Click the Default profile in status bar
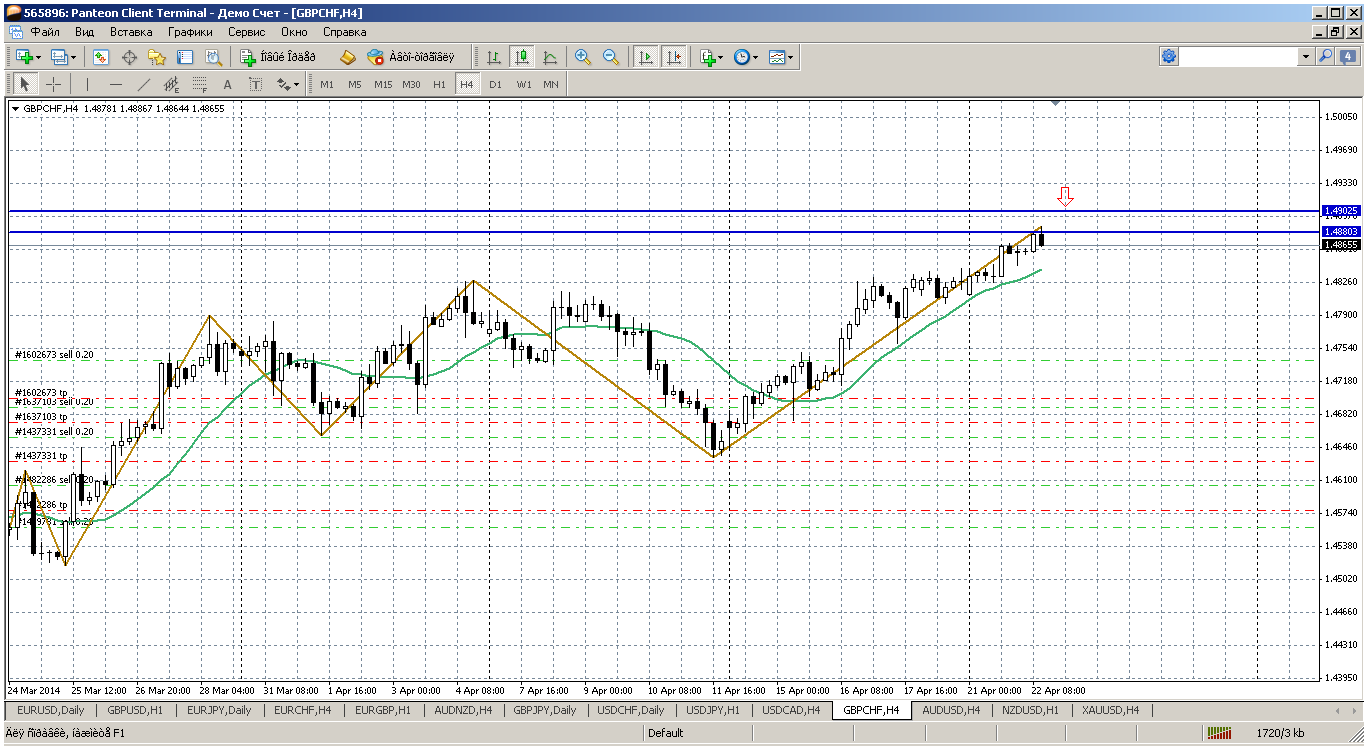 (x=666, y=733)
